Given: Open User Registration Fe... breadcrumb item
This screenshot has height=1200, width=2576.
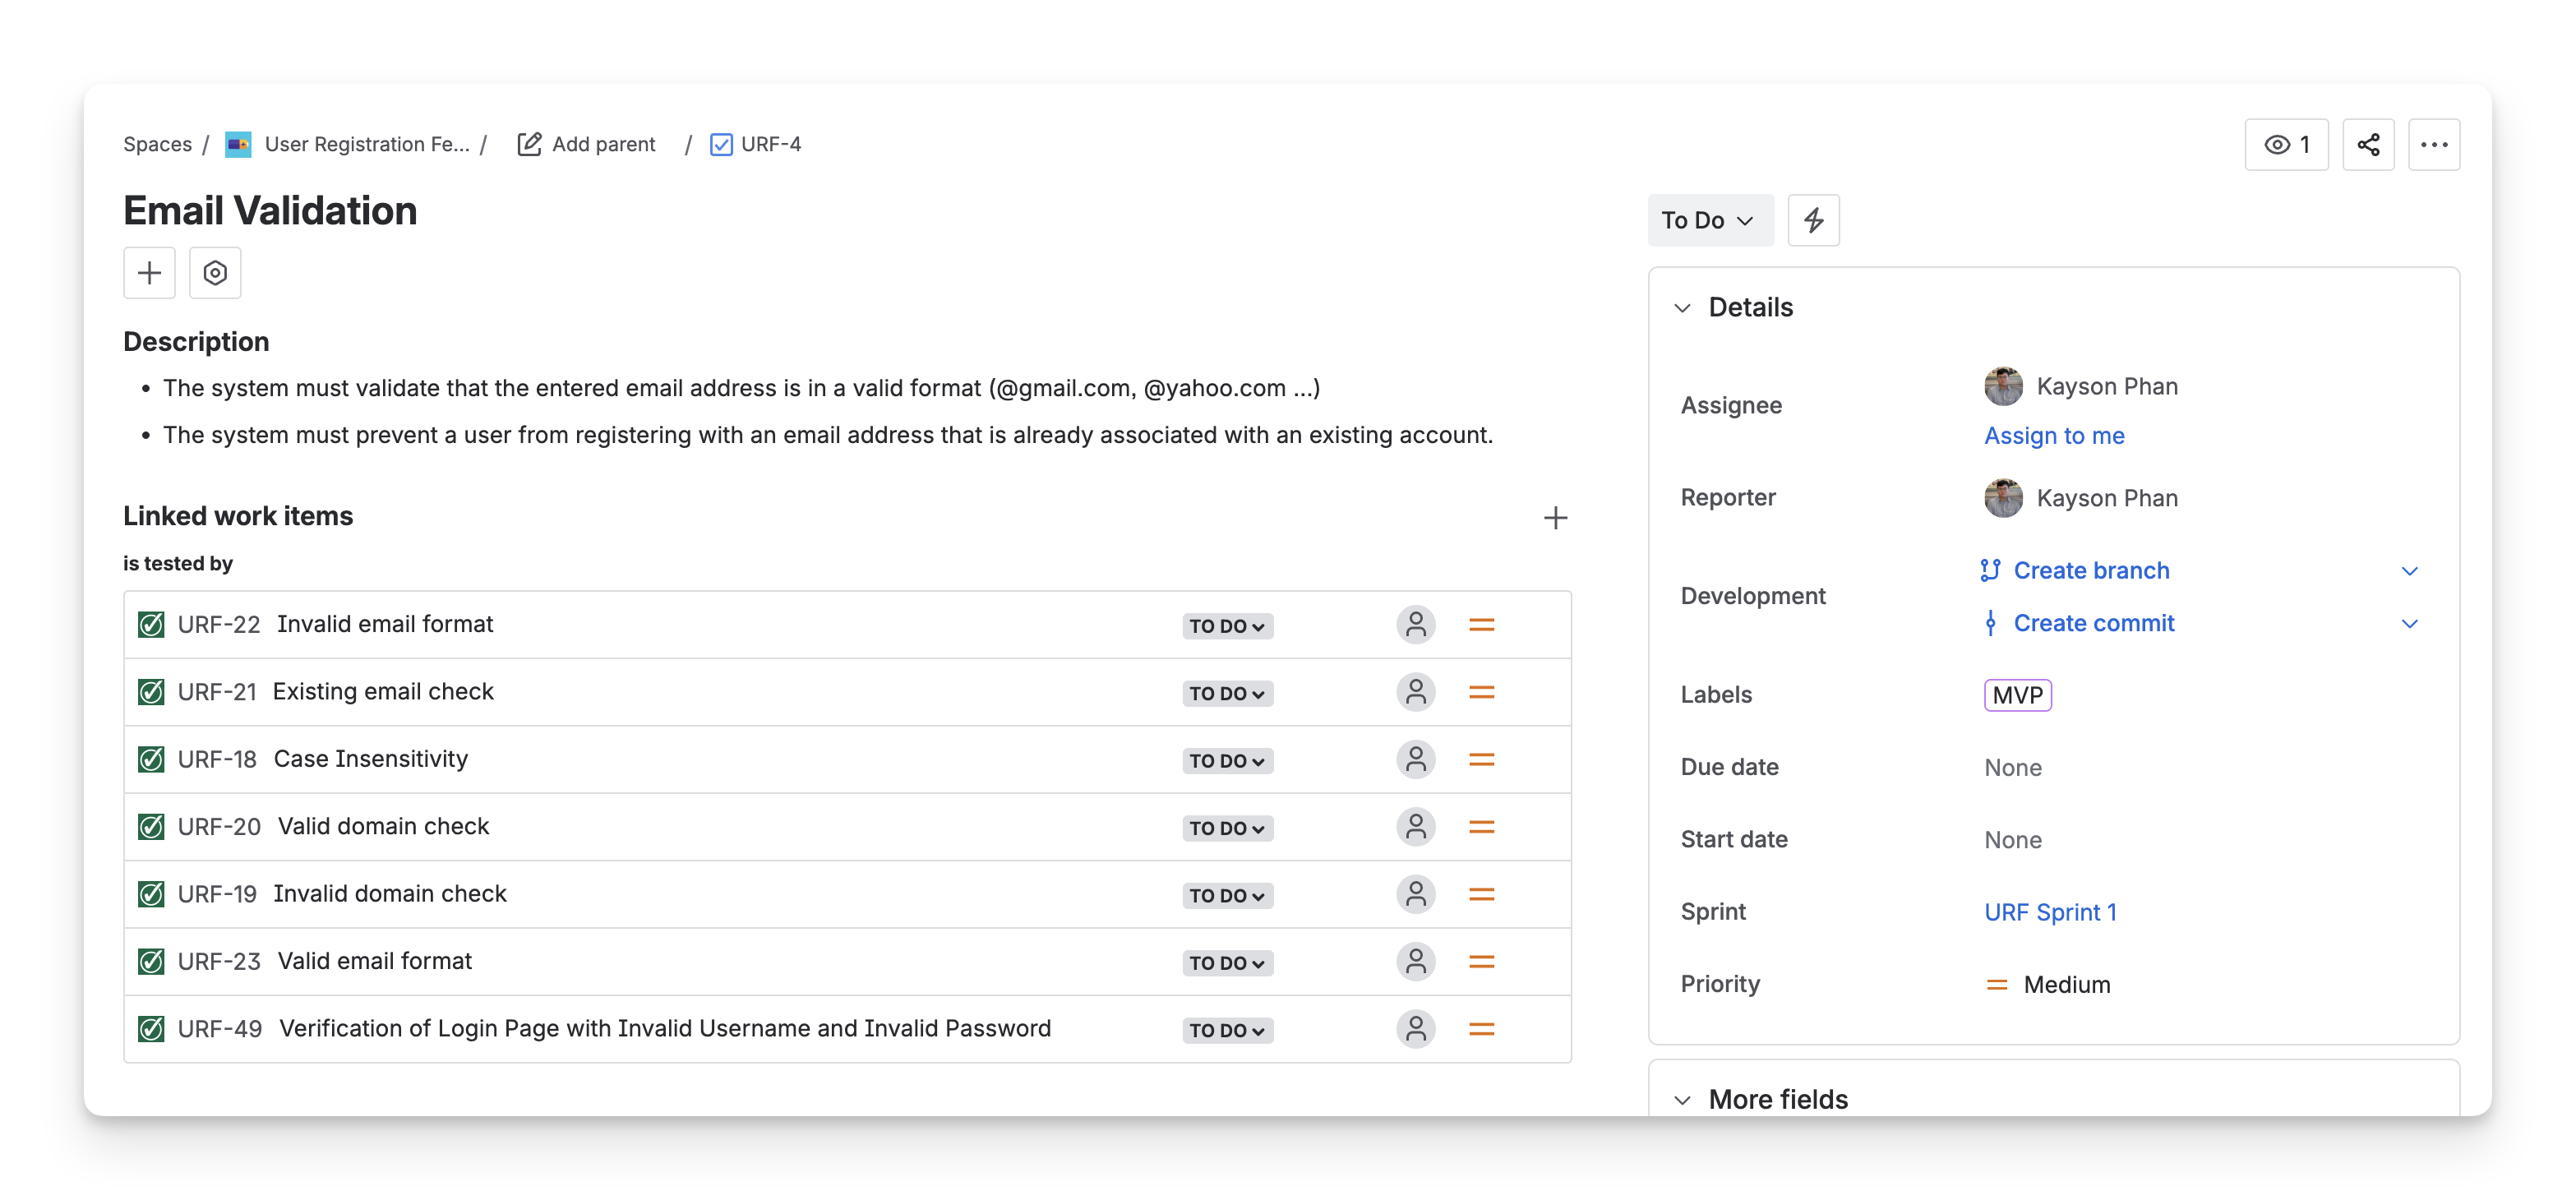Looking at the screenshot, I should pos(366,145).
